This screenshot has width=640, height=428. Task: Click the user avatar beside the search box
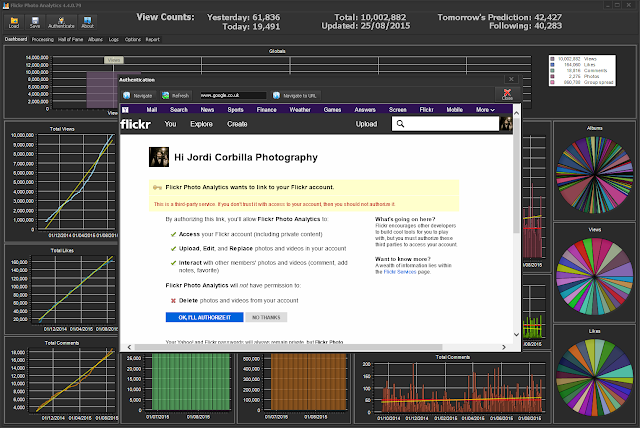pyautogui.click(x=506, y=124)
